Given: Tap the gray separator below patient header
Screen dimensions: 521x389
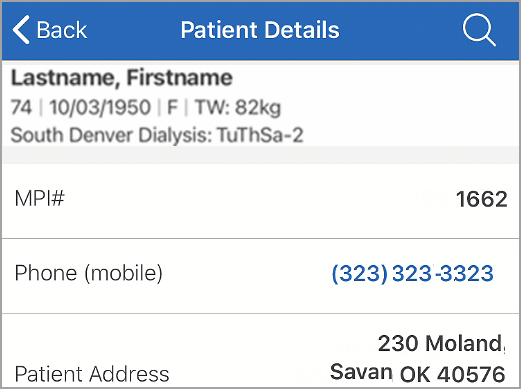Looking at the screenshot, I should [260, 155].
